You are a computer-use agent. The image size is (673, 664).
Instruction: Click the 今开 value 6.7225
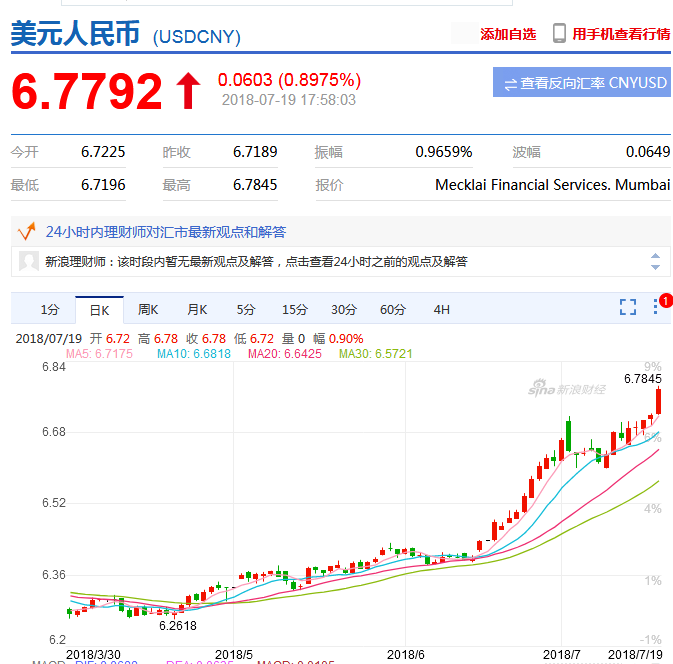(x=103, y=152)
